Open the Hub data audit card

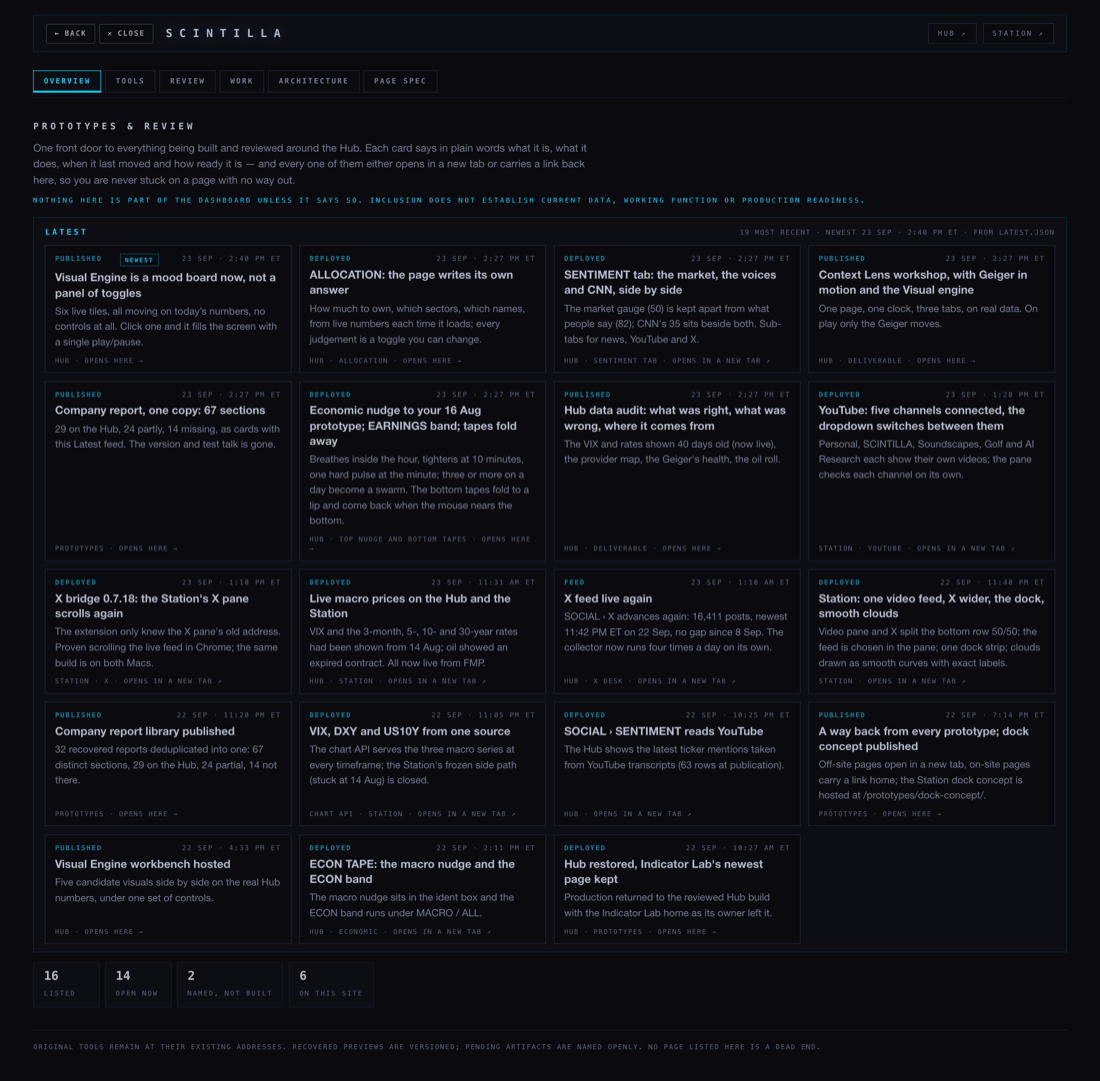pyautogui.click(x=677, y=471)
